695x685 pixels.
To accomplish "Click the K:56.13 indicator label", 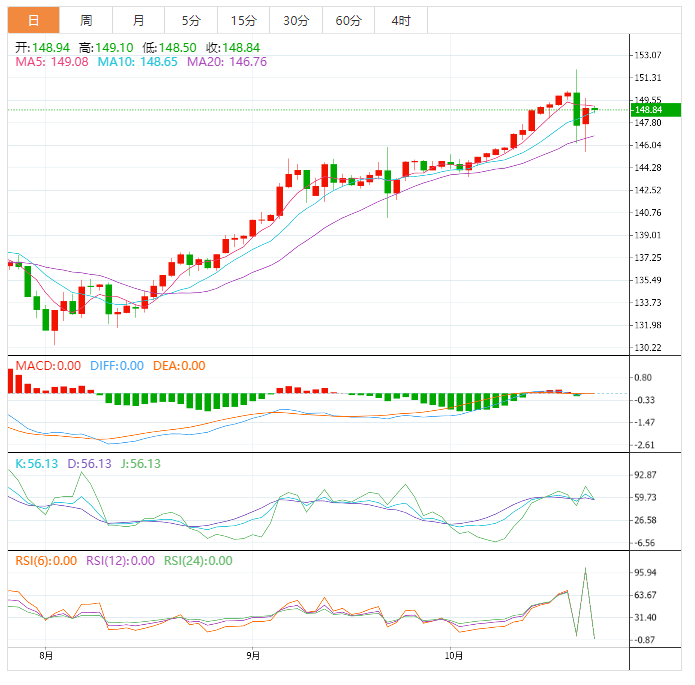I will pyautogui.click(x=37, y=464).
